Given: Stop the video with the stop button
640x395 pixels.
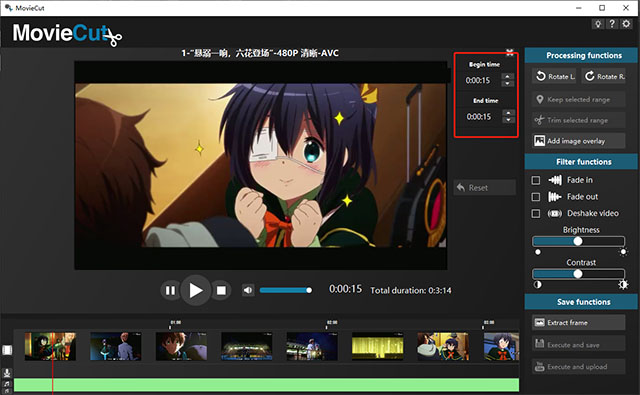Looking at the screenshot, I should pyautogui.click(x=221, y=290).
